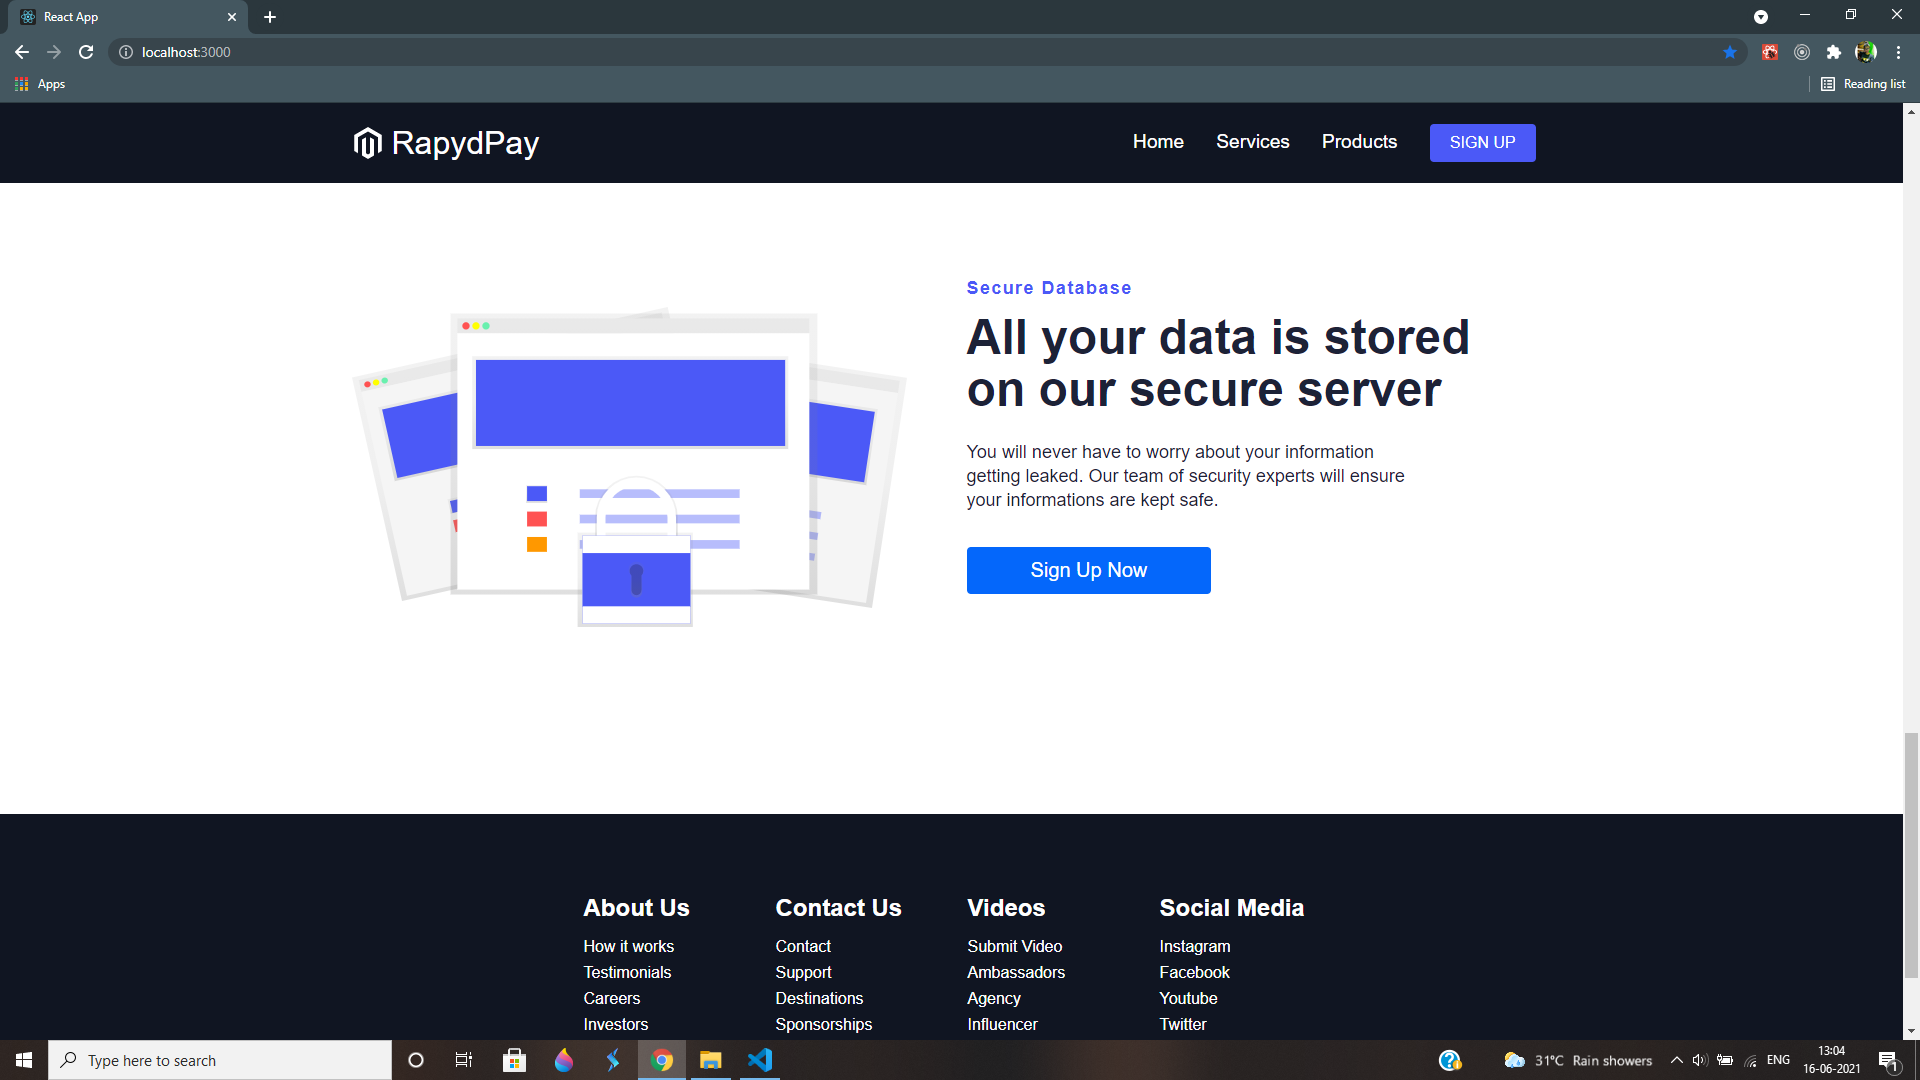Screen dimensions: 1920x1080
Task: Focus the Windows taskbar search box
Action: 220,1060
